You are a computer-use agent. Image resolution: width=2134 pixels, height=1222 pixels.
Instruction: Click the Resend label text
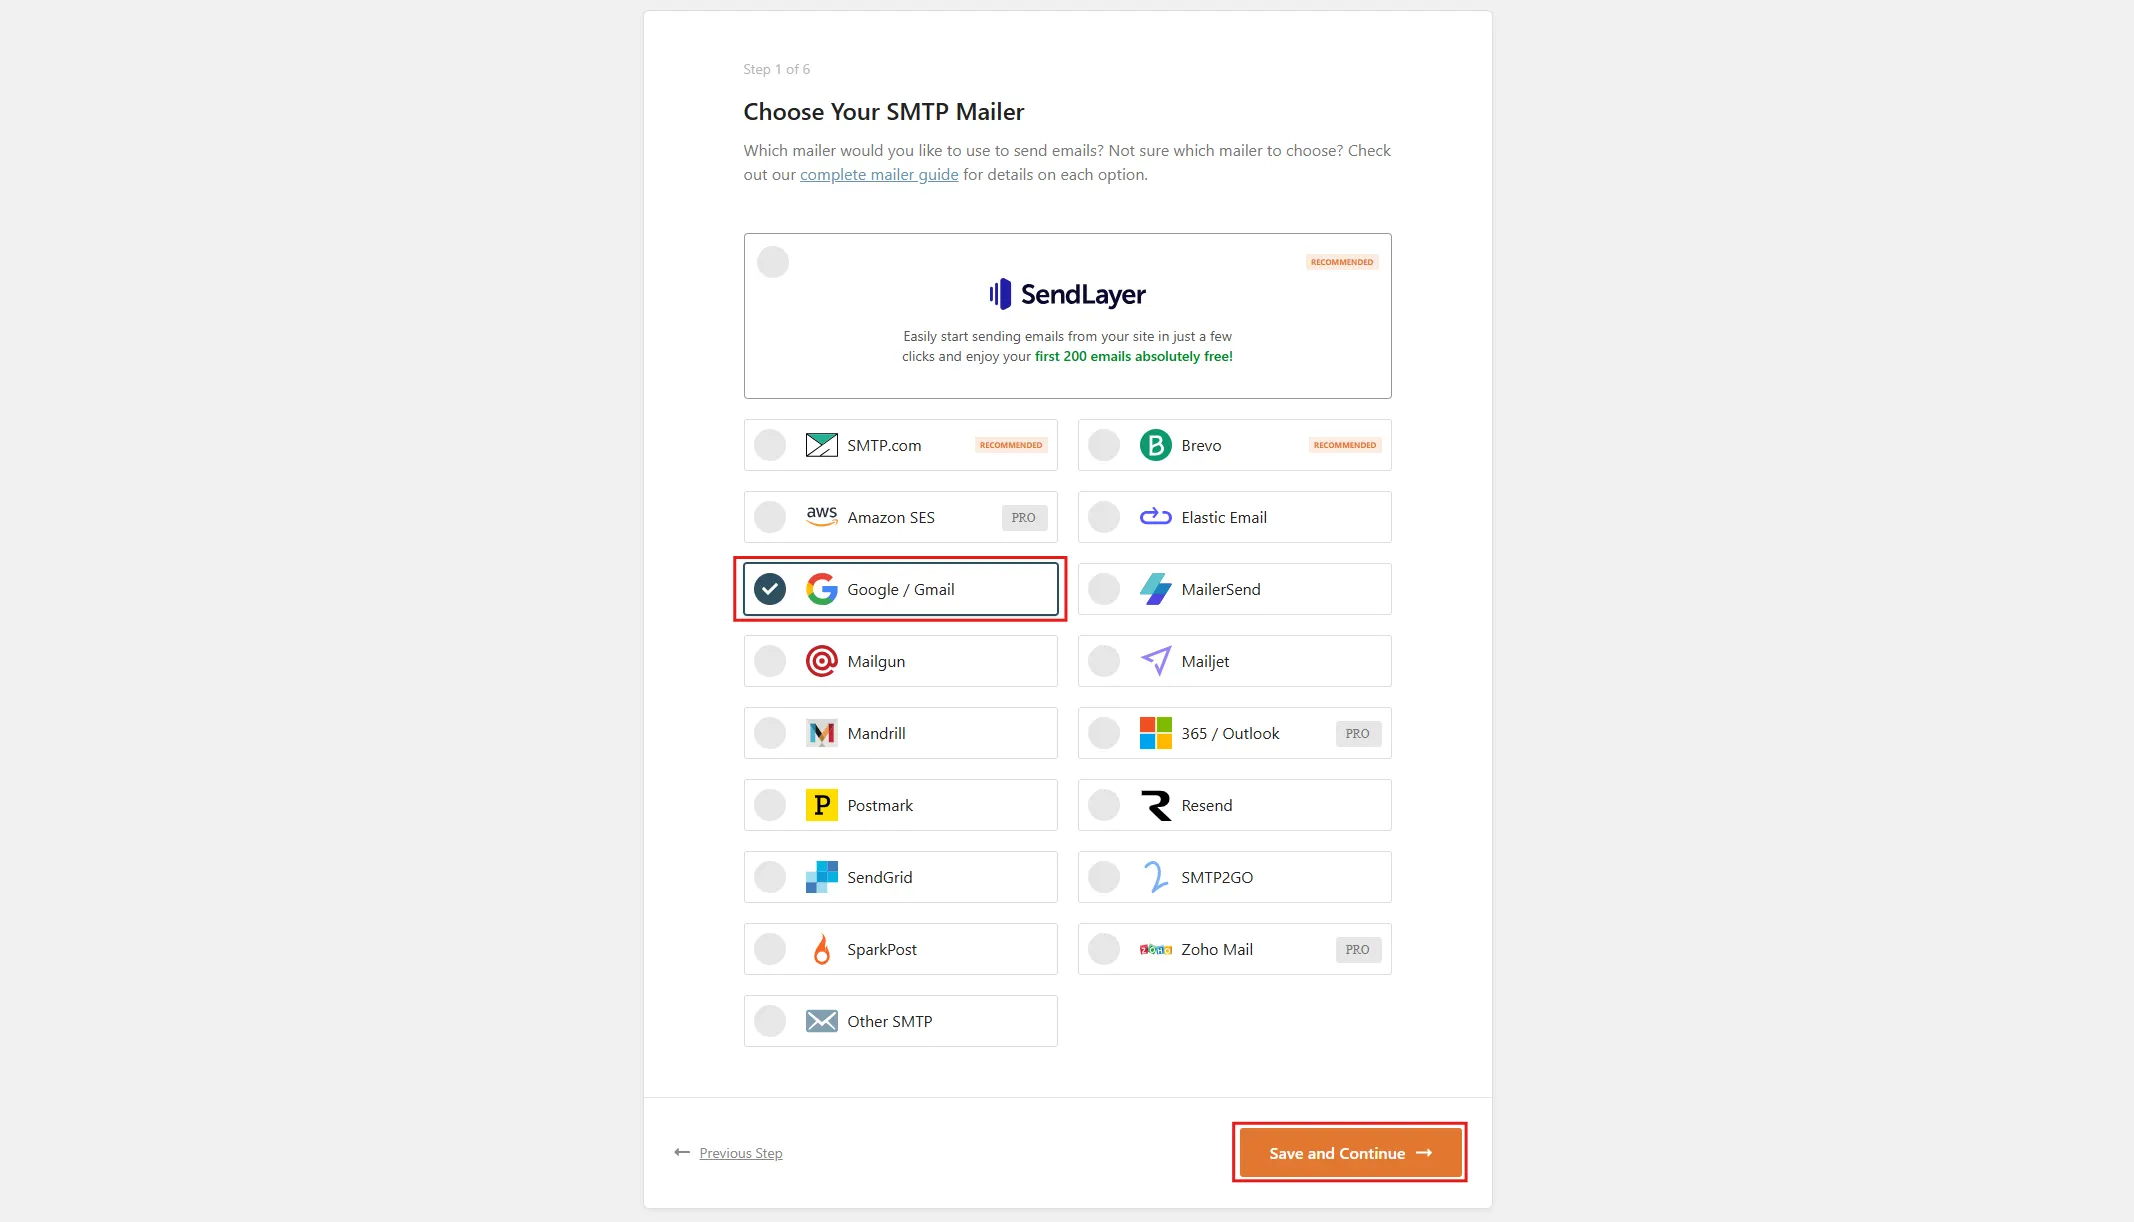[x=1207, y=805]
